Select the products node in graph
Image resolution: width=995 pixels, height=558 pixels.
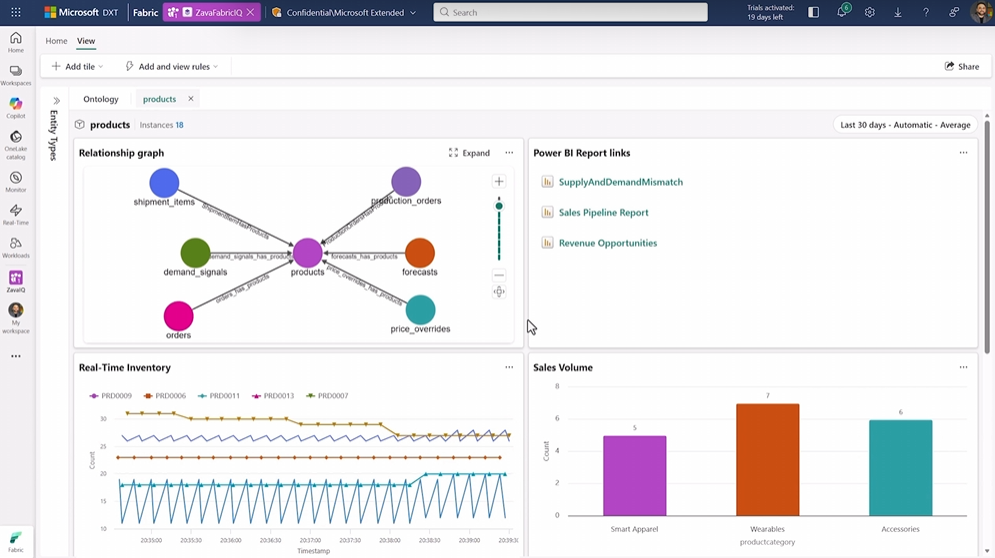(308, 253)
